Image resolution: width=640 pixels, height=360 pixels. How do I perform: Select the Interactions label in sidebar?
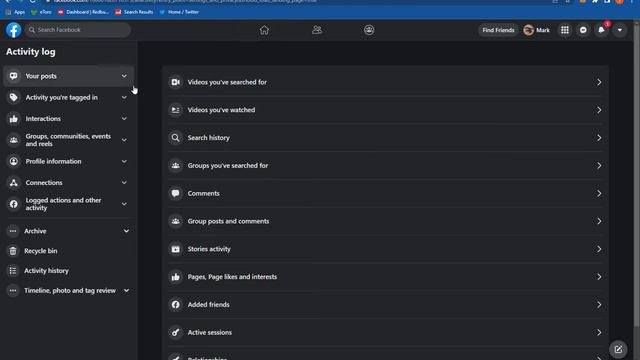43,119
